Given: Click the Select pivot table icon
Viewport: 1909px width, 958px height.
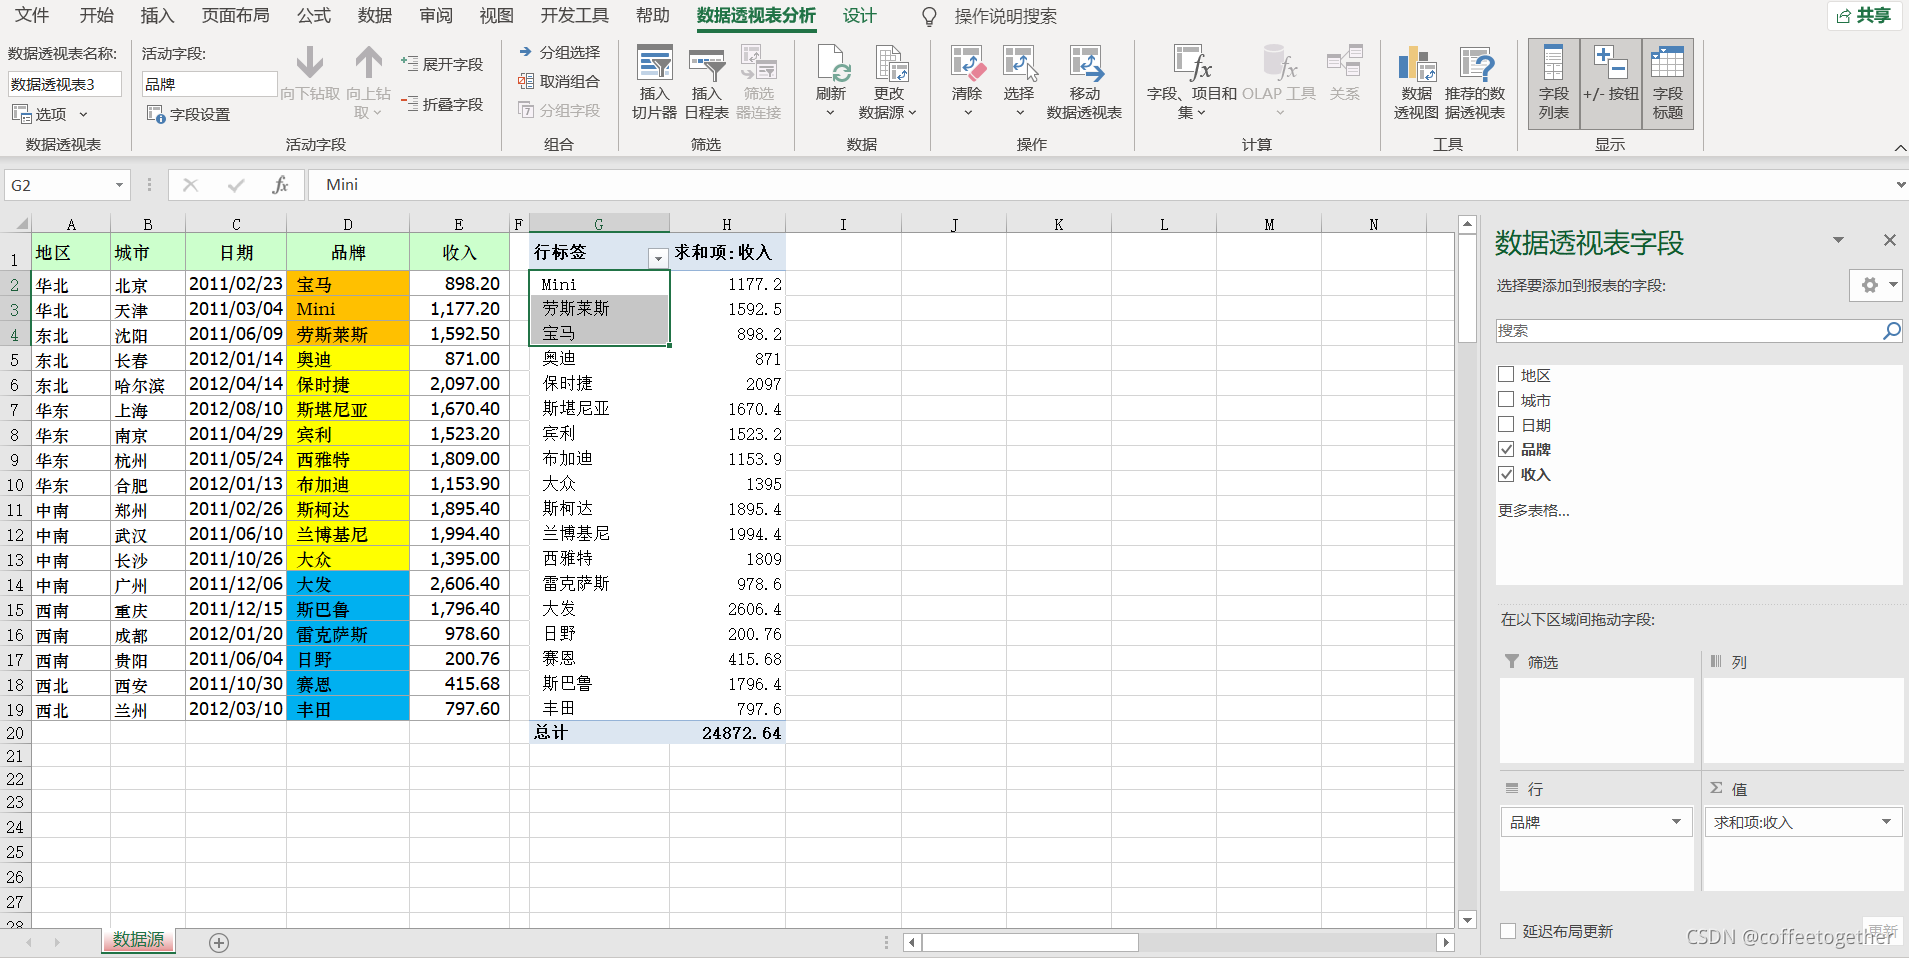Looking at the screenshot, I should click(x=1019, y=63).
